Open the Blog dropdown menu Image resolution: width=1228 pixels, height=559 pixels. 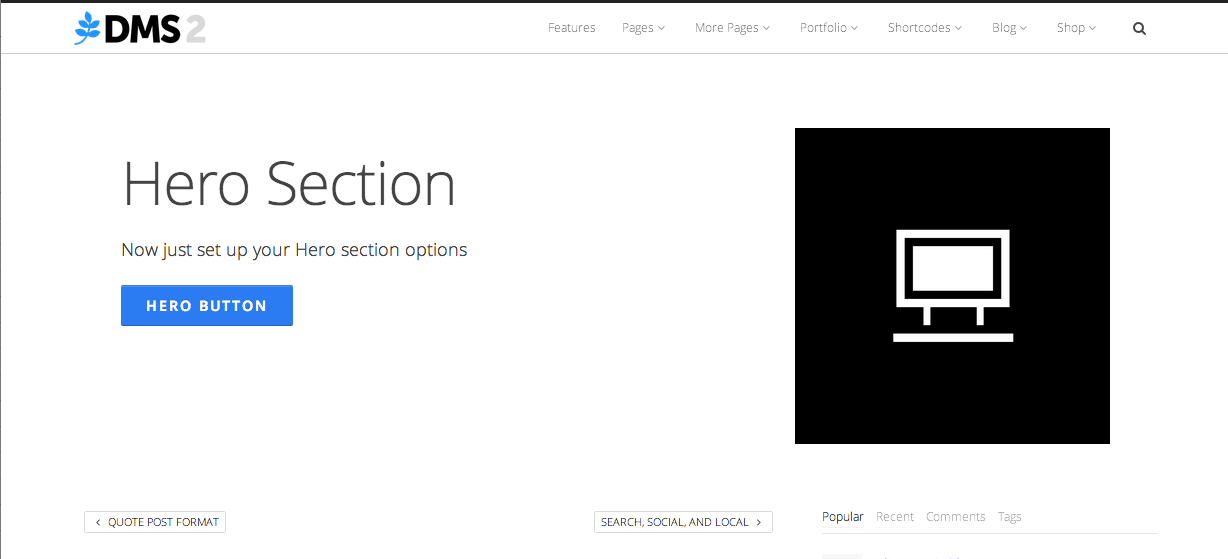click(1010, 28)
